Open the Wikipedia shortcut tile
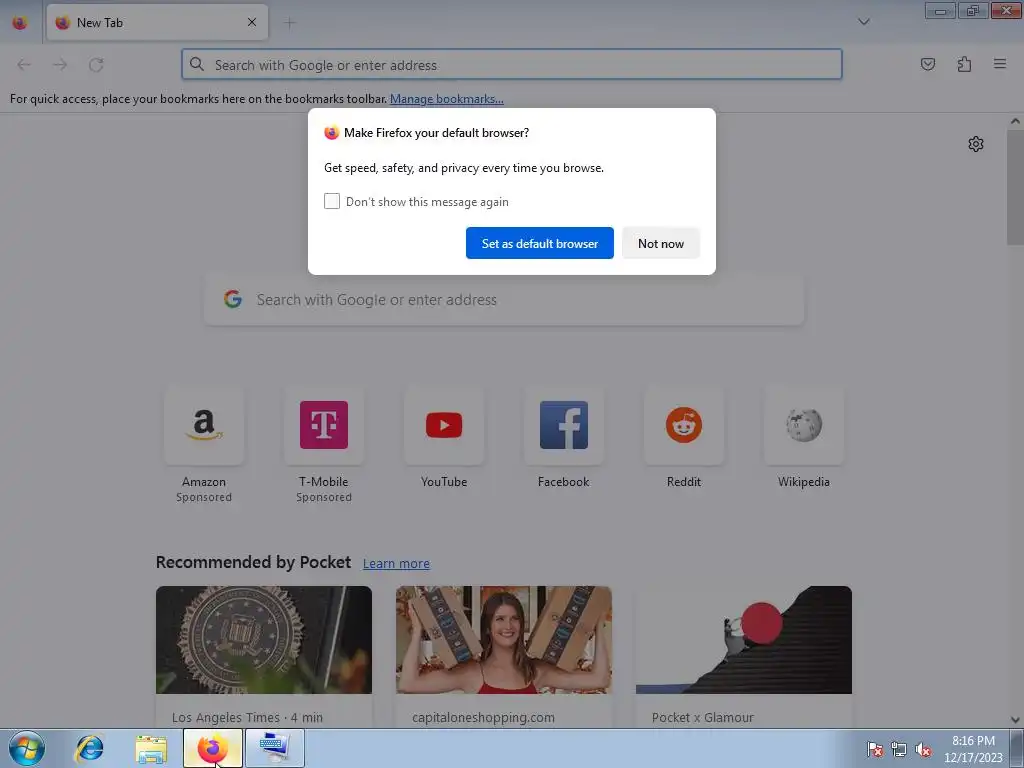 (804, 425)
